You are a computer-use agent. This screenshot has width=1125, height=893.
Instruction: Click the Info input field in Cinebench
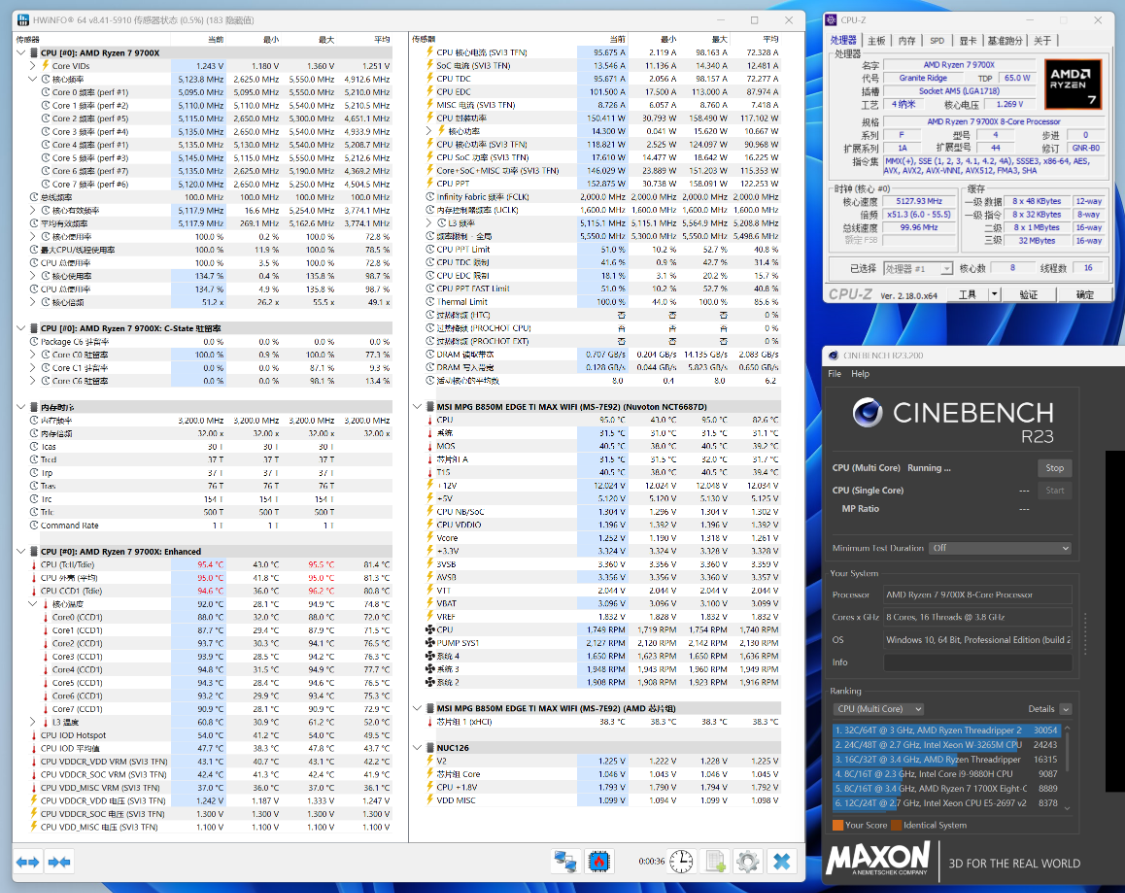coord(976,662)
